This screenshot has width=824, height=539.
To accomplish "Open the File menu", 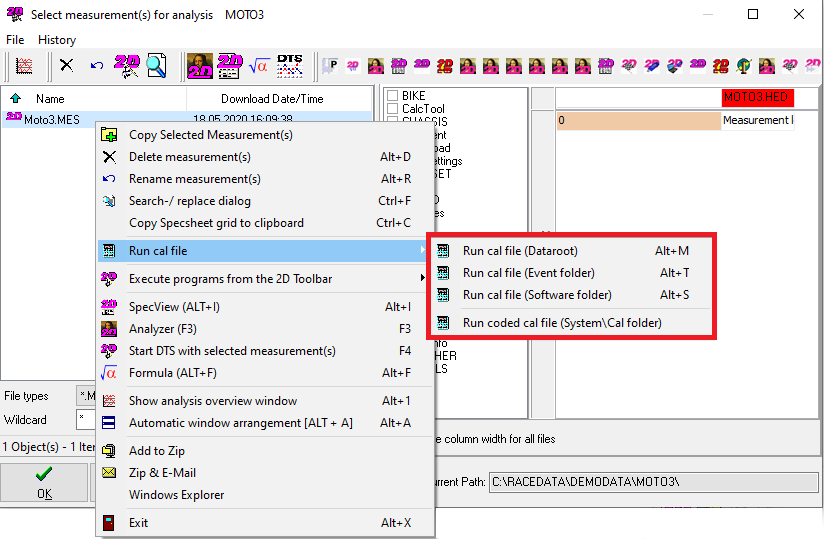I will (15, 40).
